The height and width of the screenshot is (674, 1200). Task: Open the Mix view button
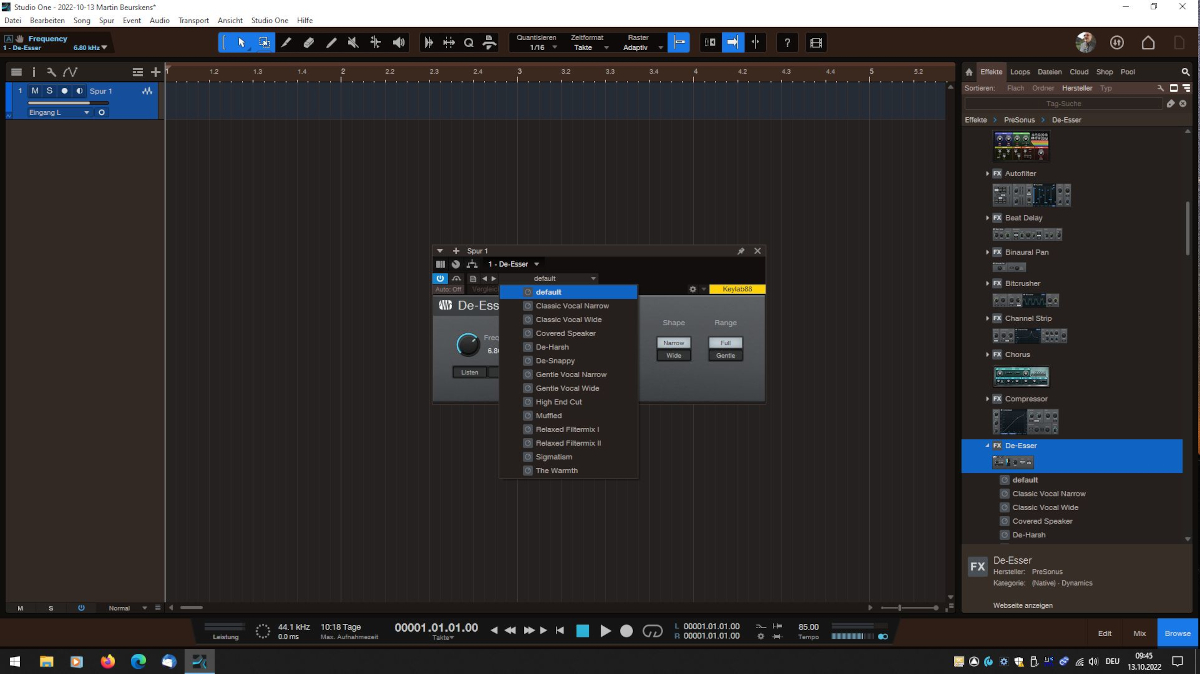point(1140,633)
